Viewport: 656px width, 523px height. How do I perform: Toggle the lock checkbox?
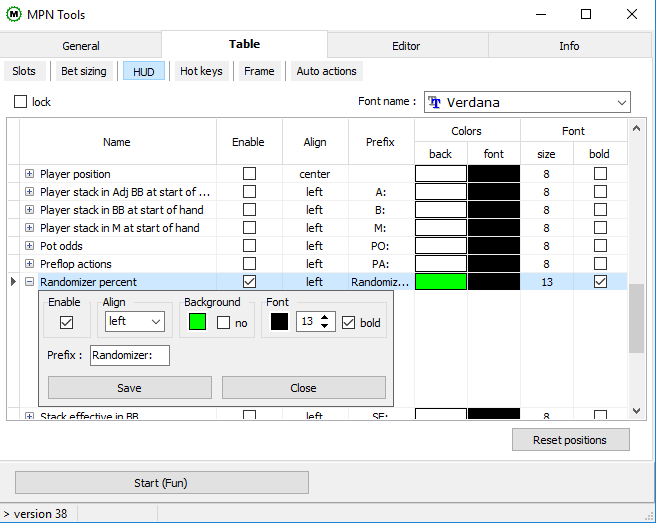(x=20, y=102)
